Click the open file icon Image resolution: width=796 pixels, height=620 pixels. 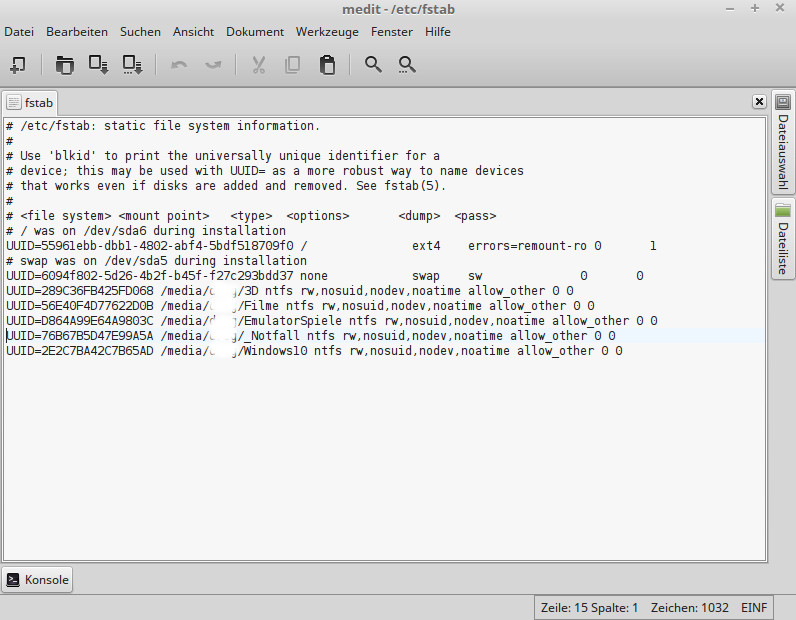point(64,65)
